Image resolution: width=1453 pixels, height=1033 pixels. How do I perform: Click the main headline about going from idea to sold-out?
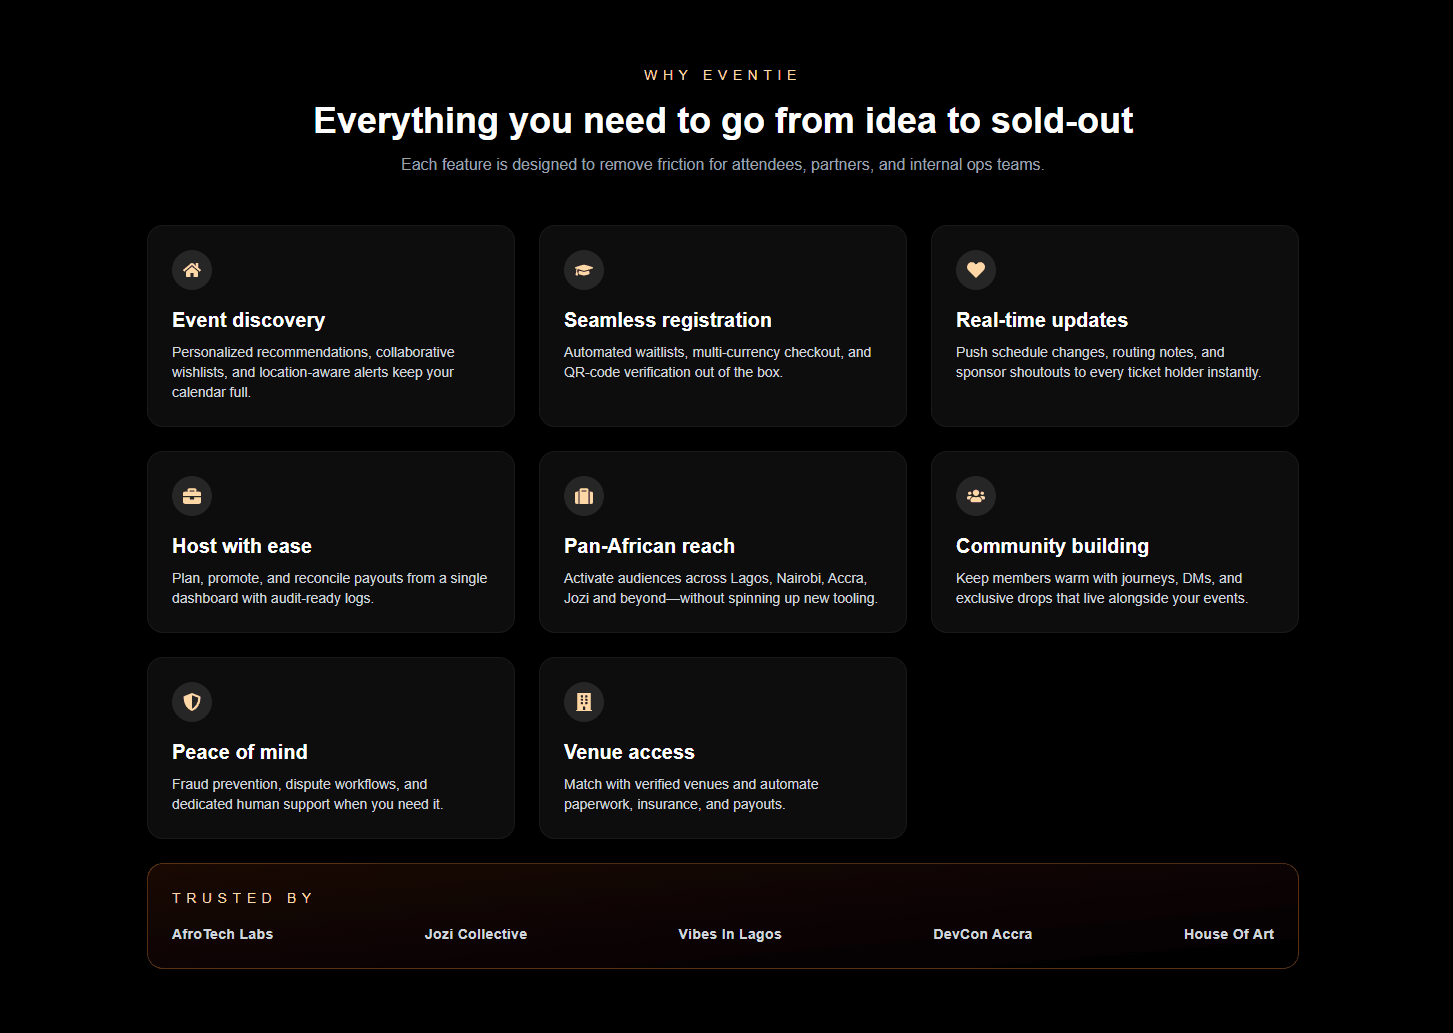pyautogui.click(x=722, y=120)
